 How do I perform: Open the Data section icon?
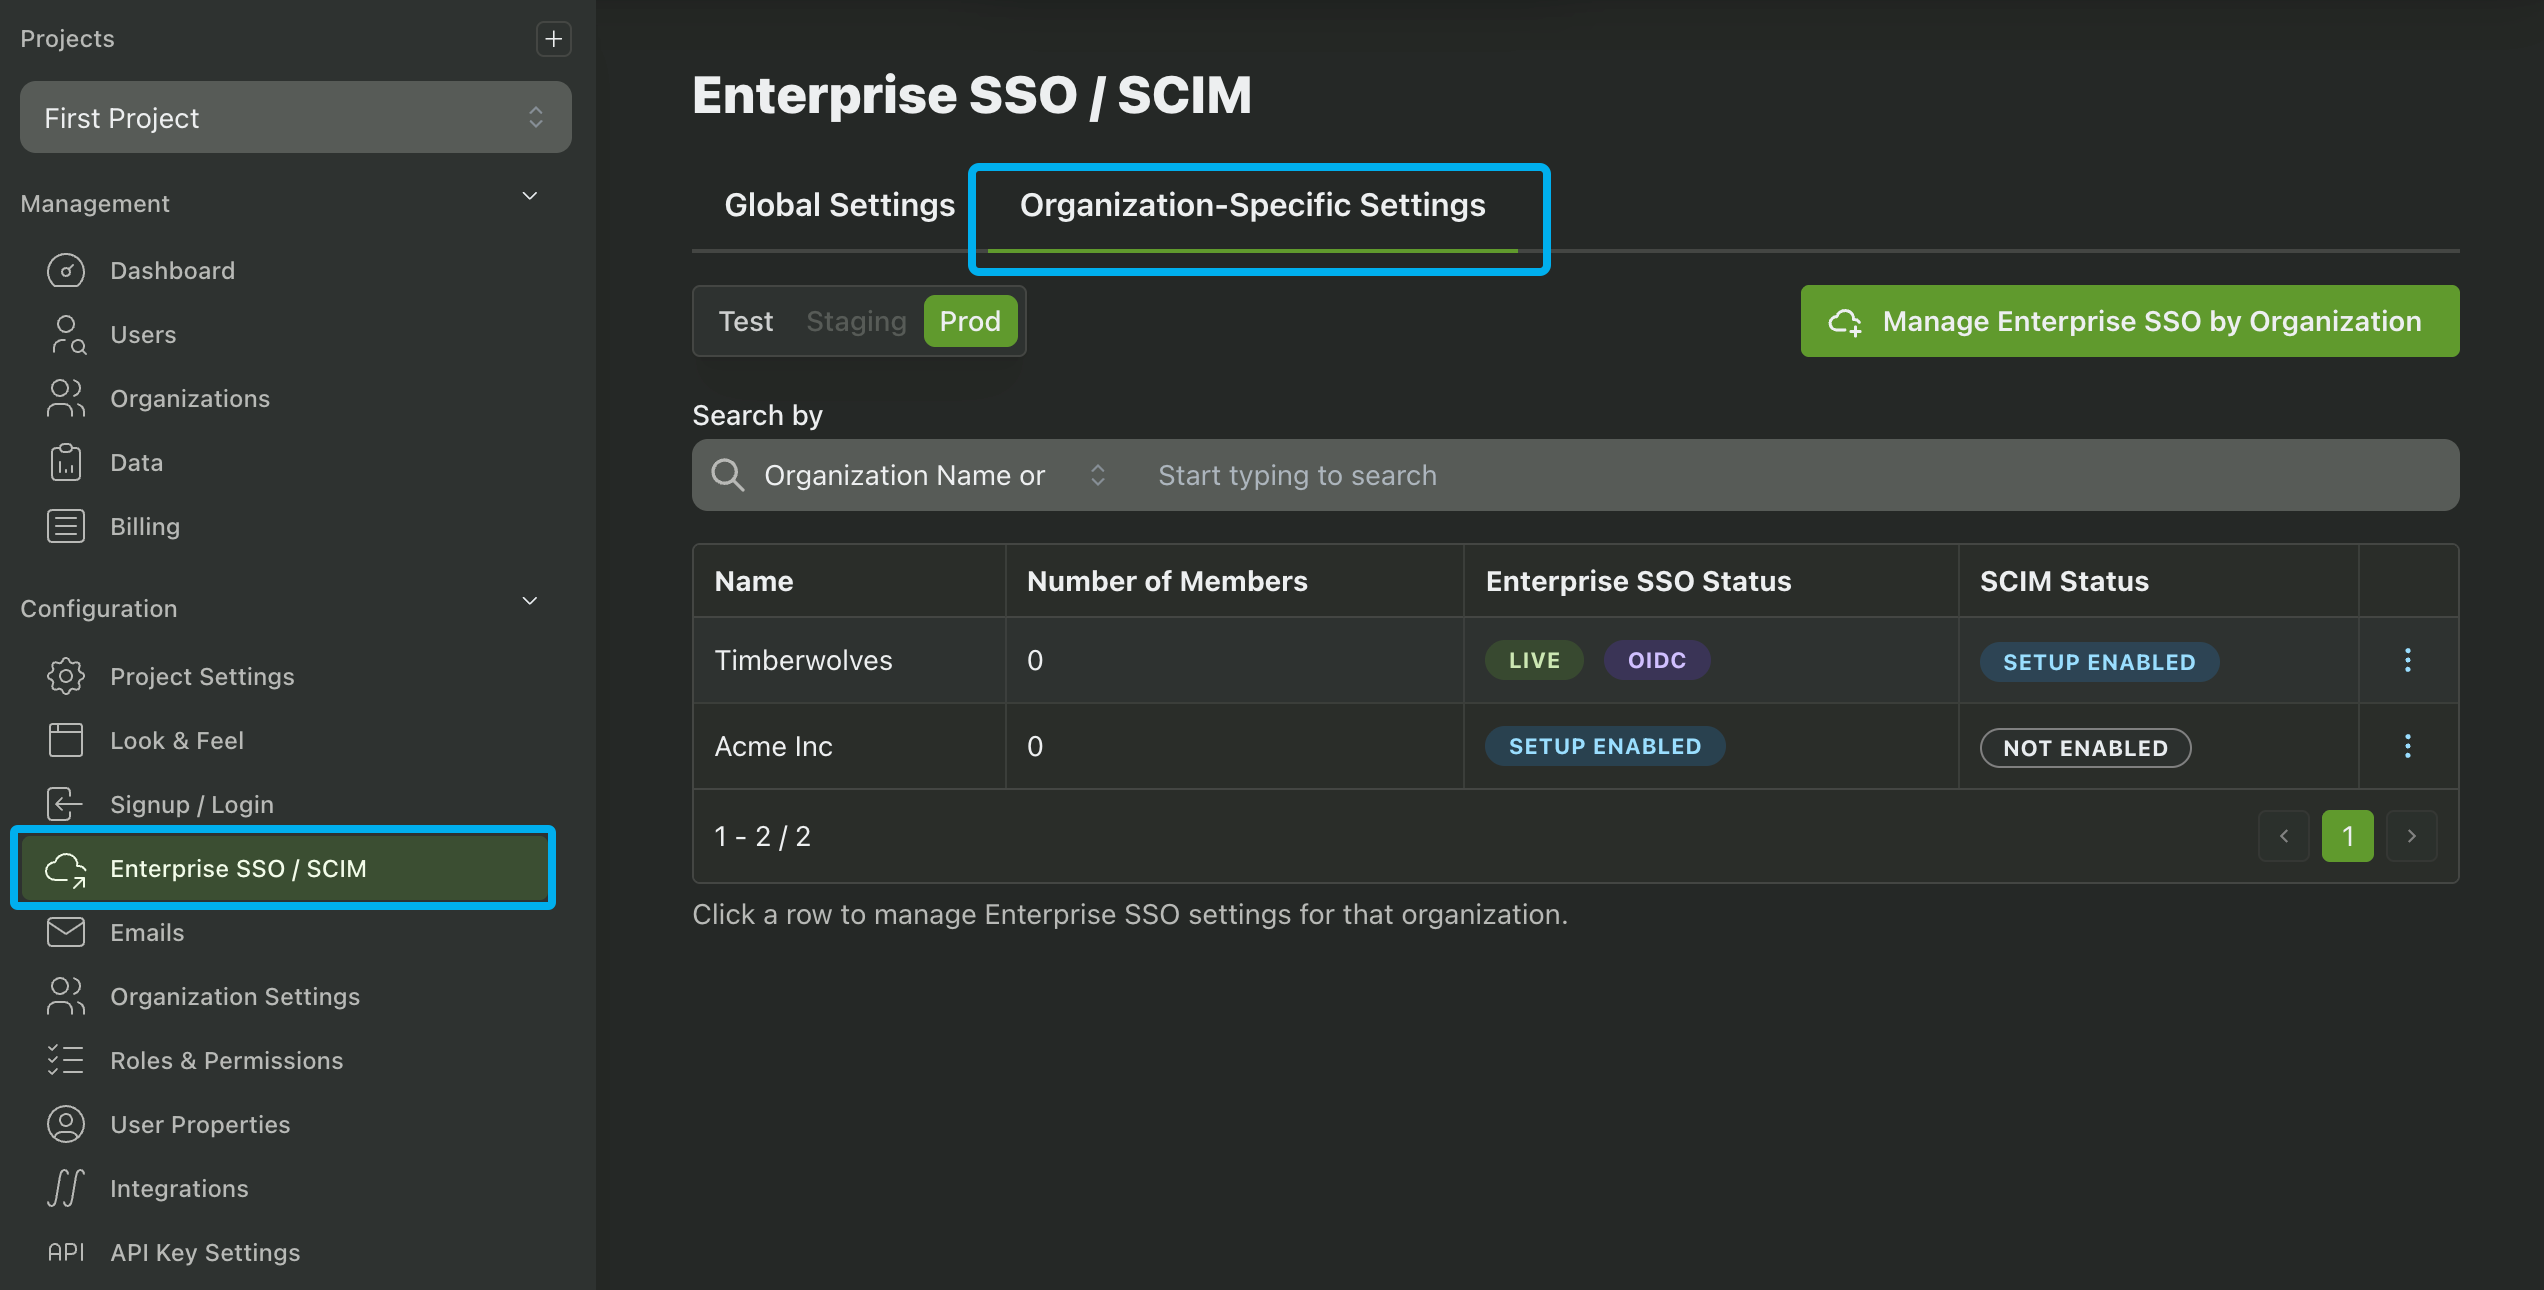65,462
